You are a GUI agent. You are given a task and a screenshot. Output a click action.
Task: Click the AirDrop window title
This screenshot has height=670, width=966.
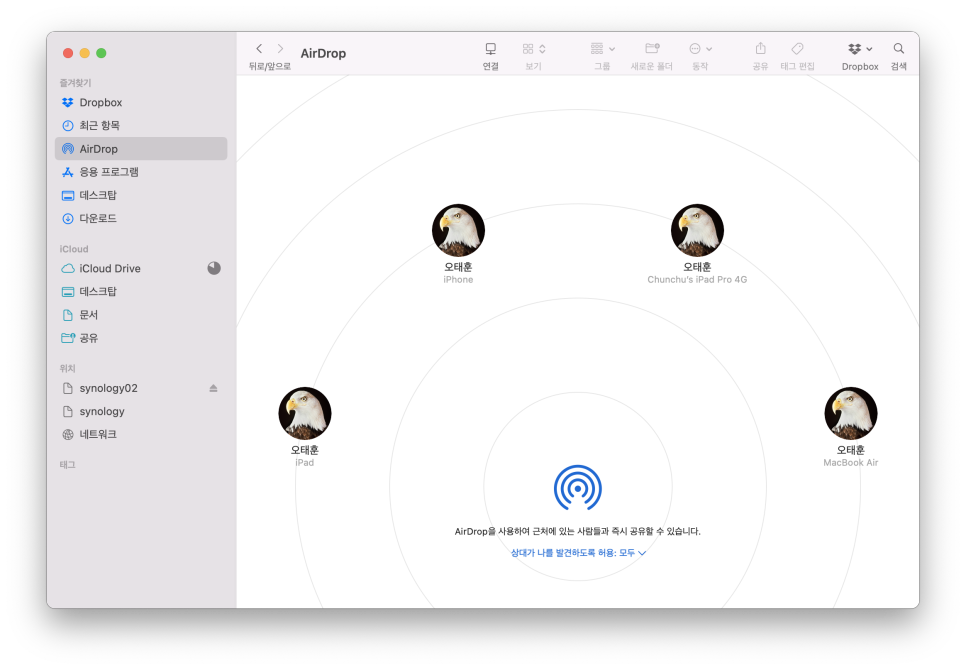[323, 54]
